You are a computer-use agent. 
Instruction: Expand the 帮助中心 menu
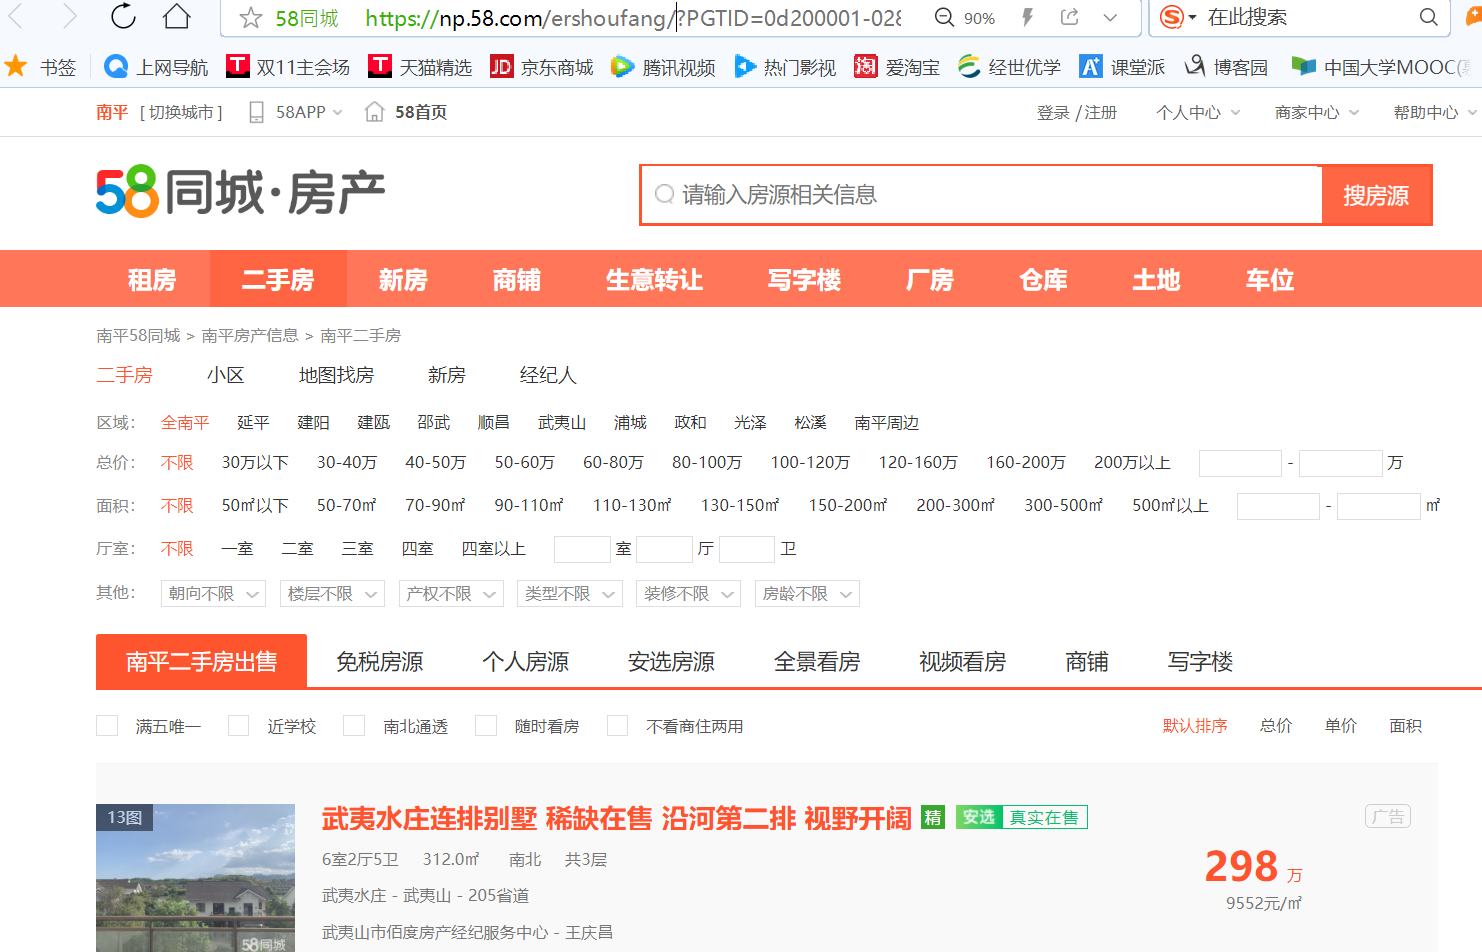1435,113
